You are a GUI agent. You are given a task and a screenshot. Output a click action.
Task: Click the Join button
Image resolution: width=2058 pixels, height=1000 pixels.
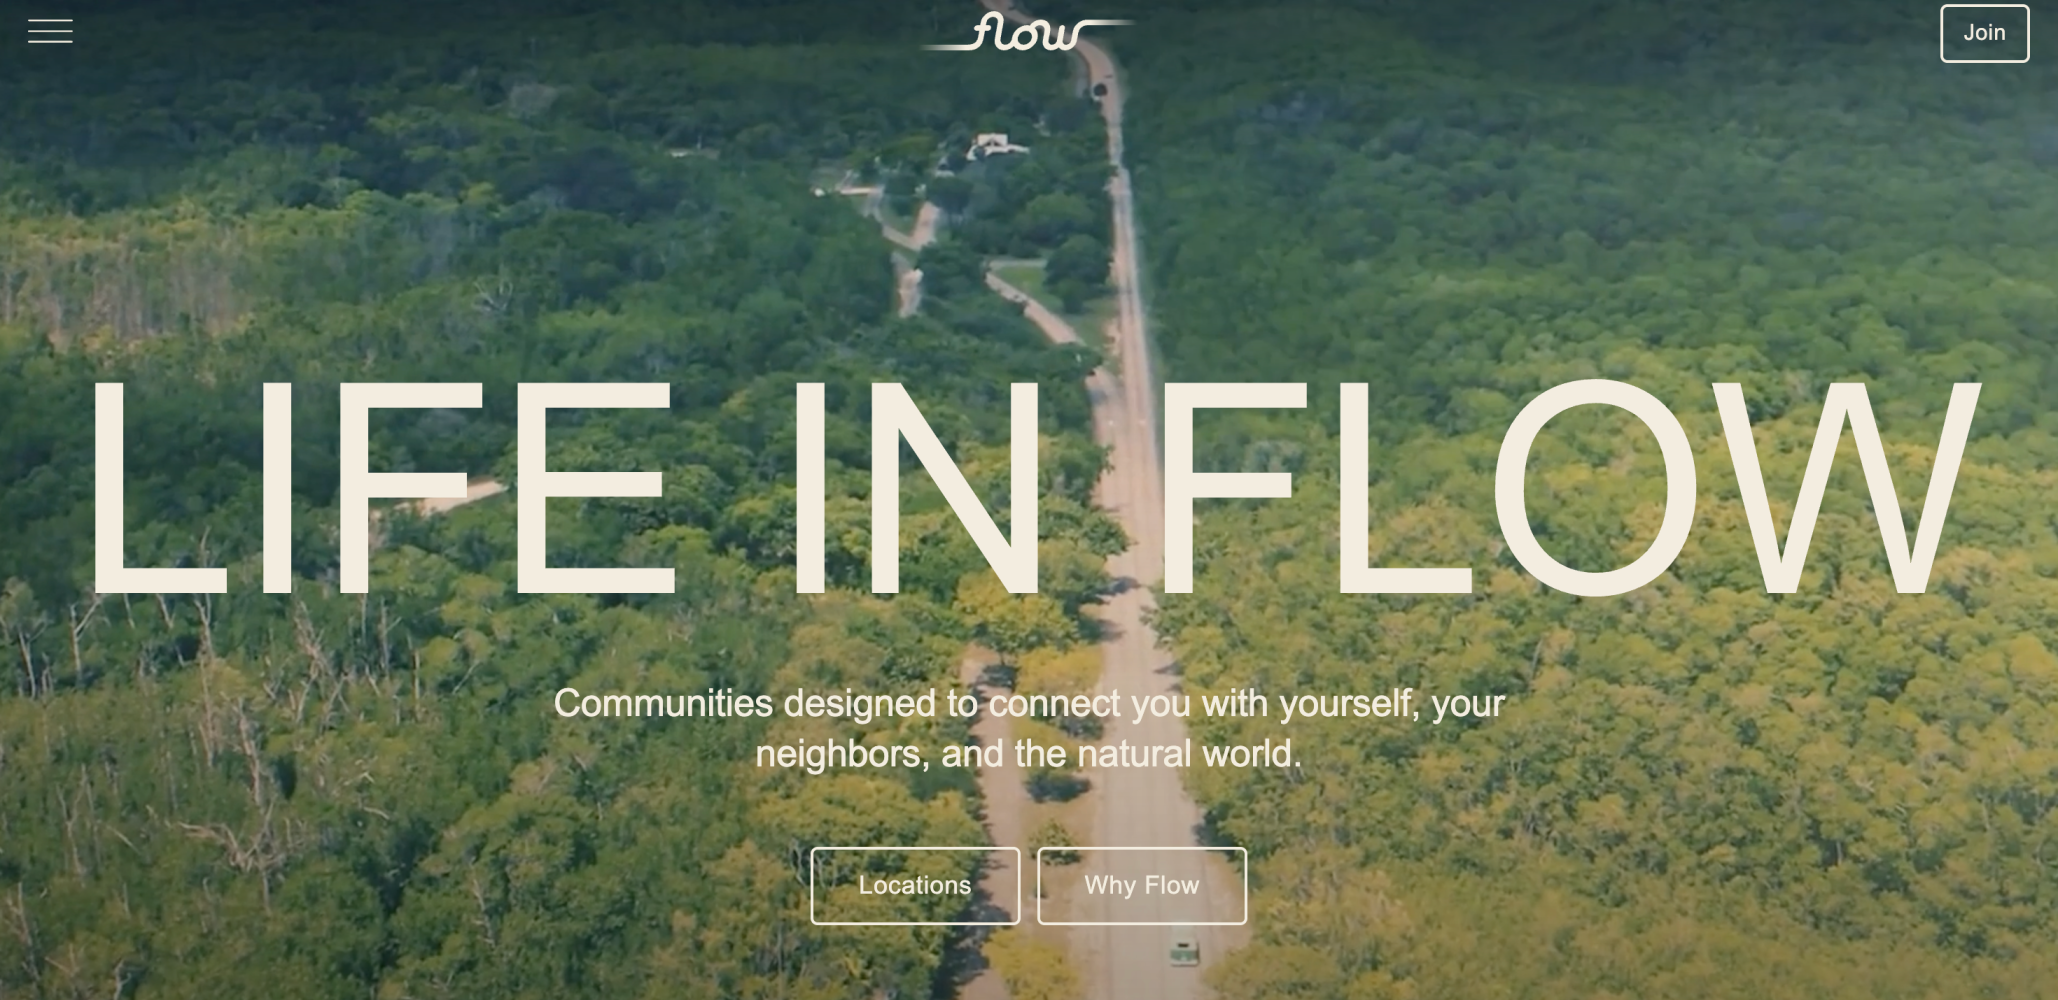pyautogui.click(x=1984, y=33)
